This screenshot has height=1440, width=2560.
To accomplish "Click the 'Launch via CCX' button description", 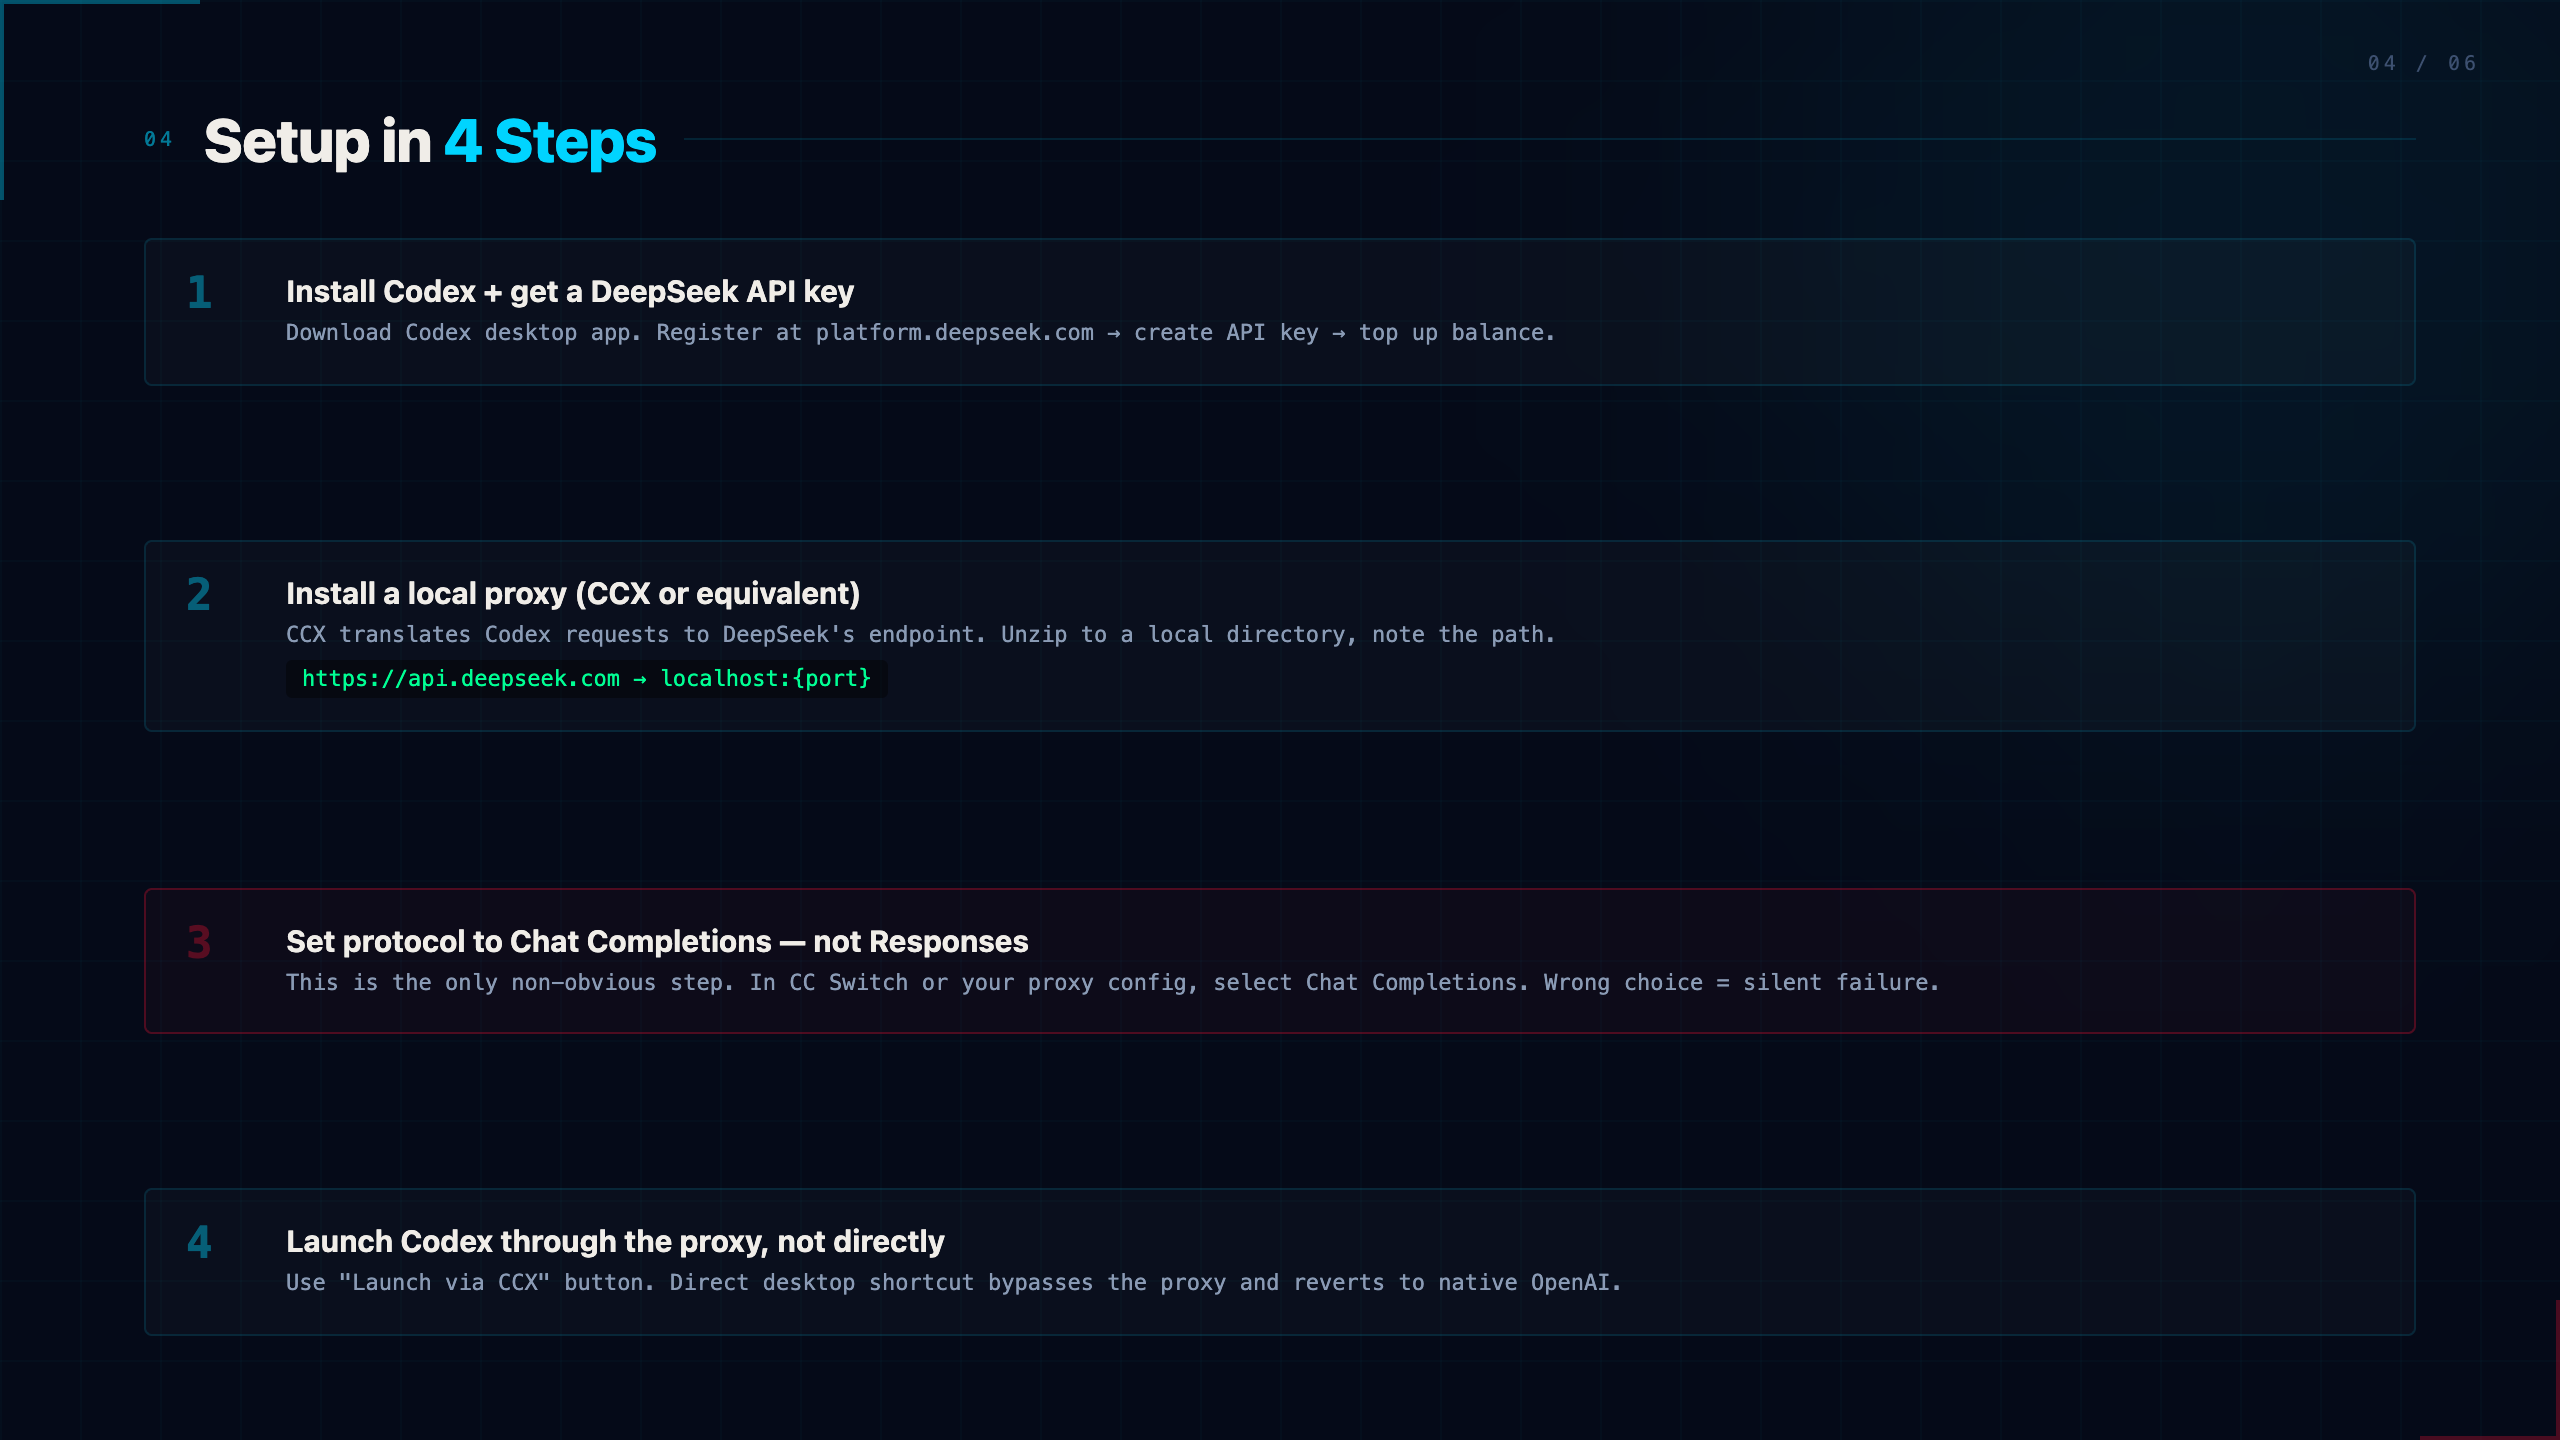I will point(953,1283).
